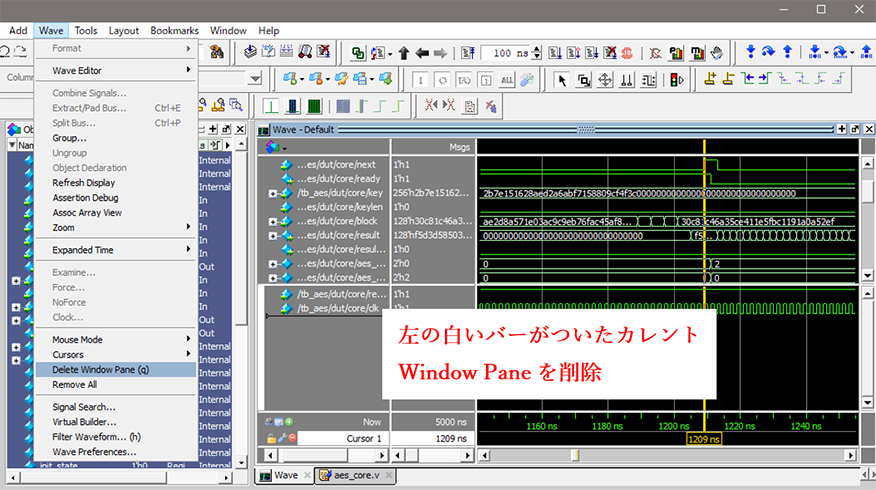Select the pointer Select Mode tool

(561, 80)
